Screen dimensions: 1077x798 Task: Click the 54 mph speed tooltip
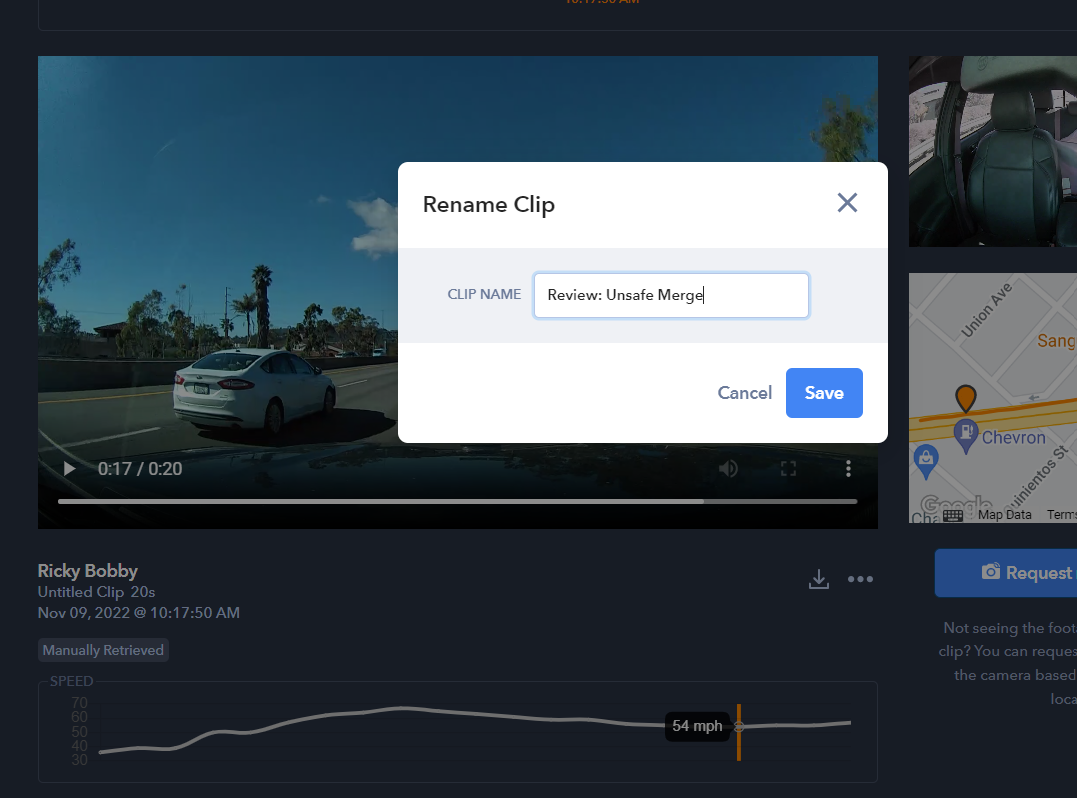click(x=697, y=726)
